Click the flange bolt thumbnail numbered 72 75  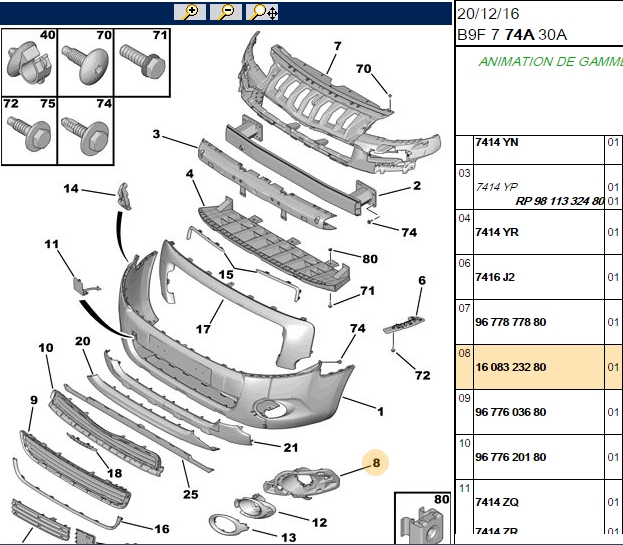click(x=29, y=131)
